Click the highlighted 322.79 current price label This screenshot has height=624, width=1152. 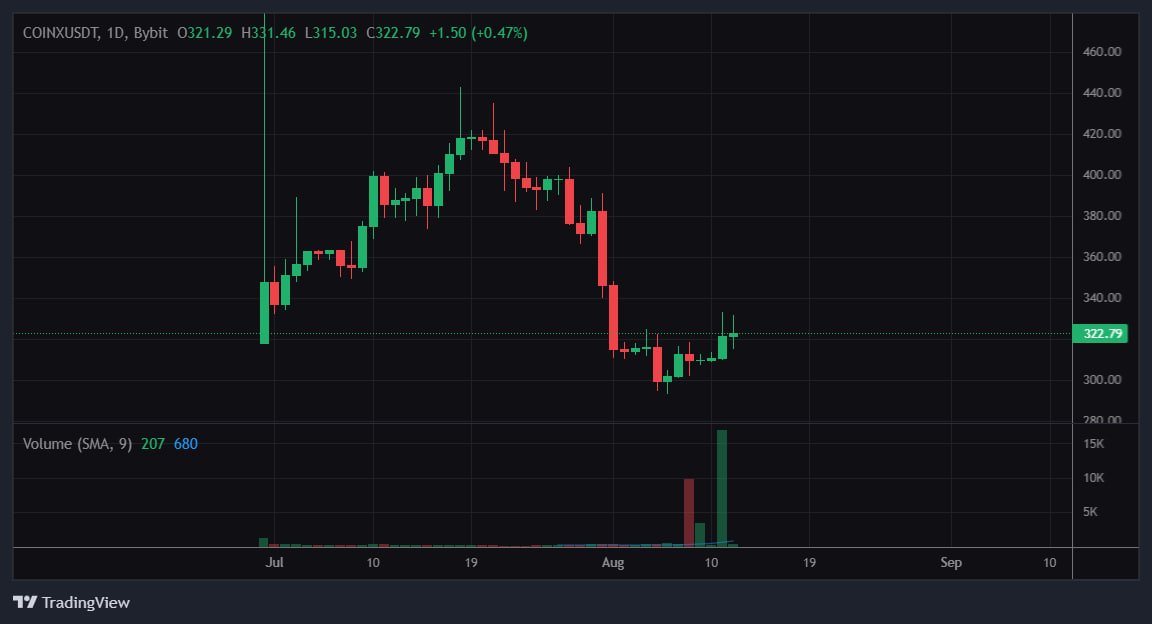[x=1099, y=334]
